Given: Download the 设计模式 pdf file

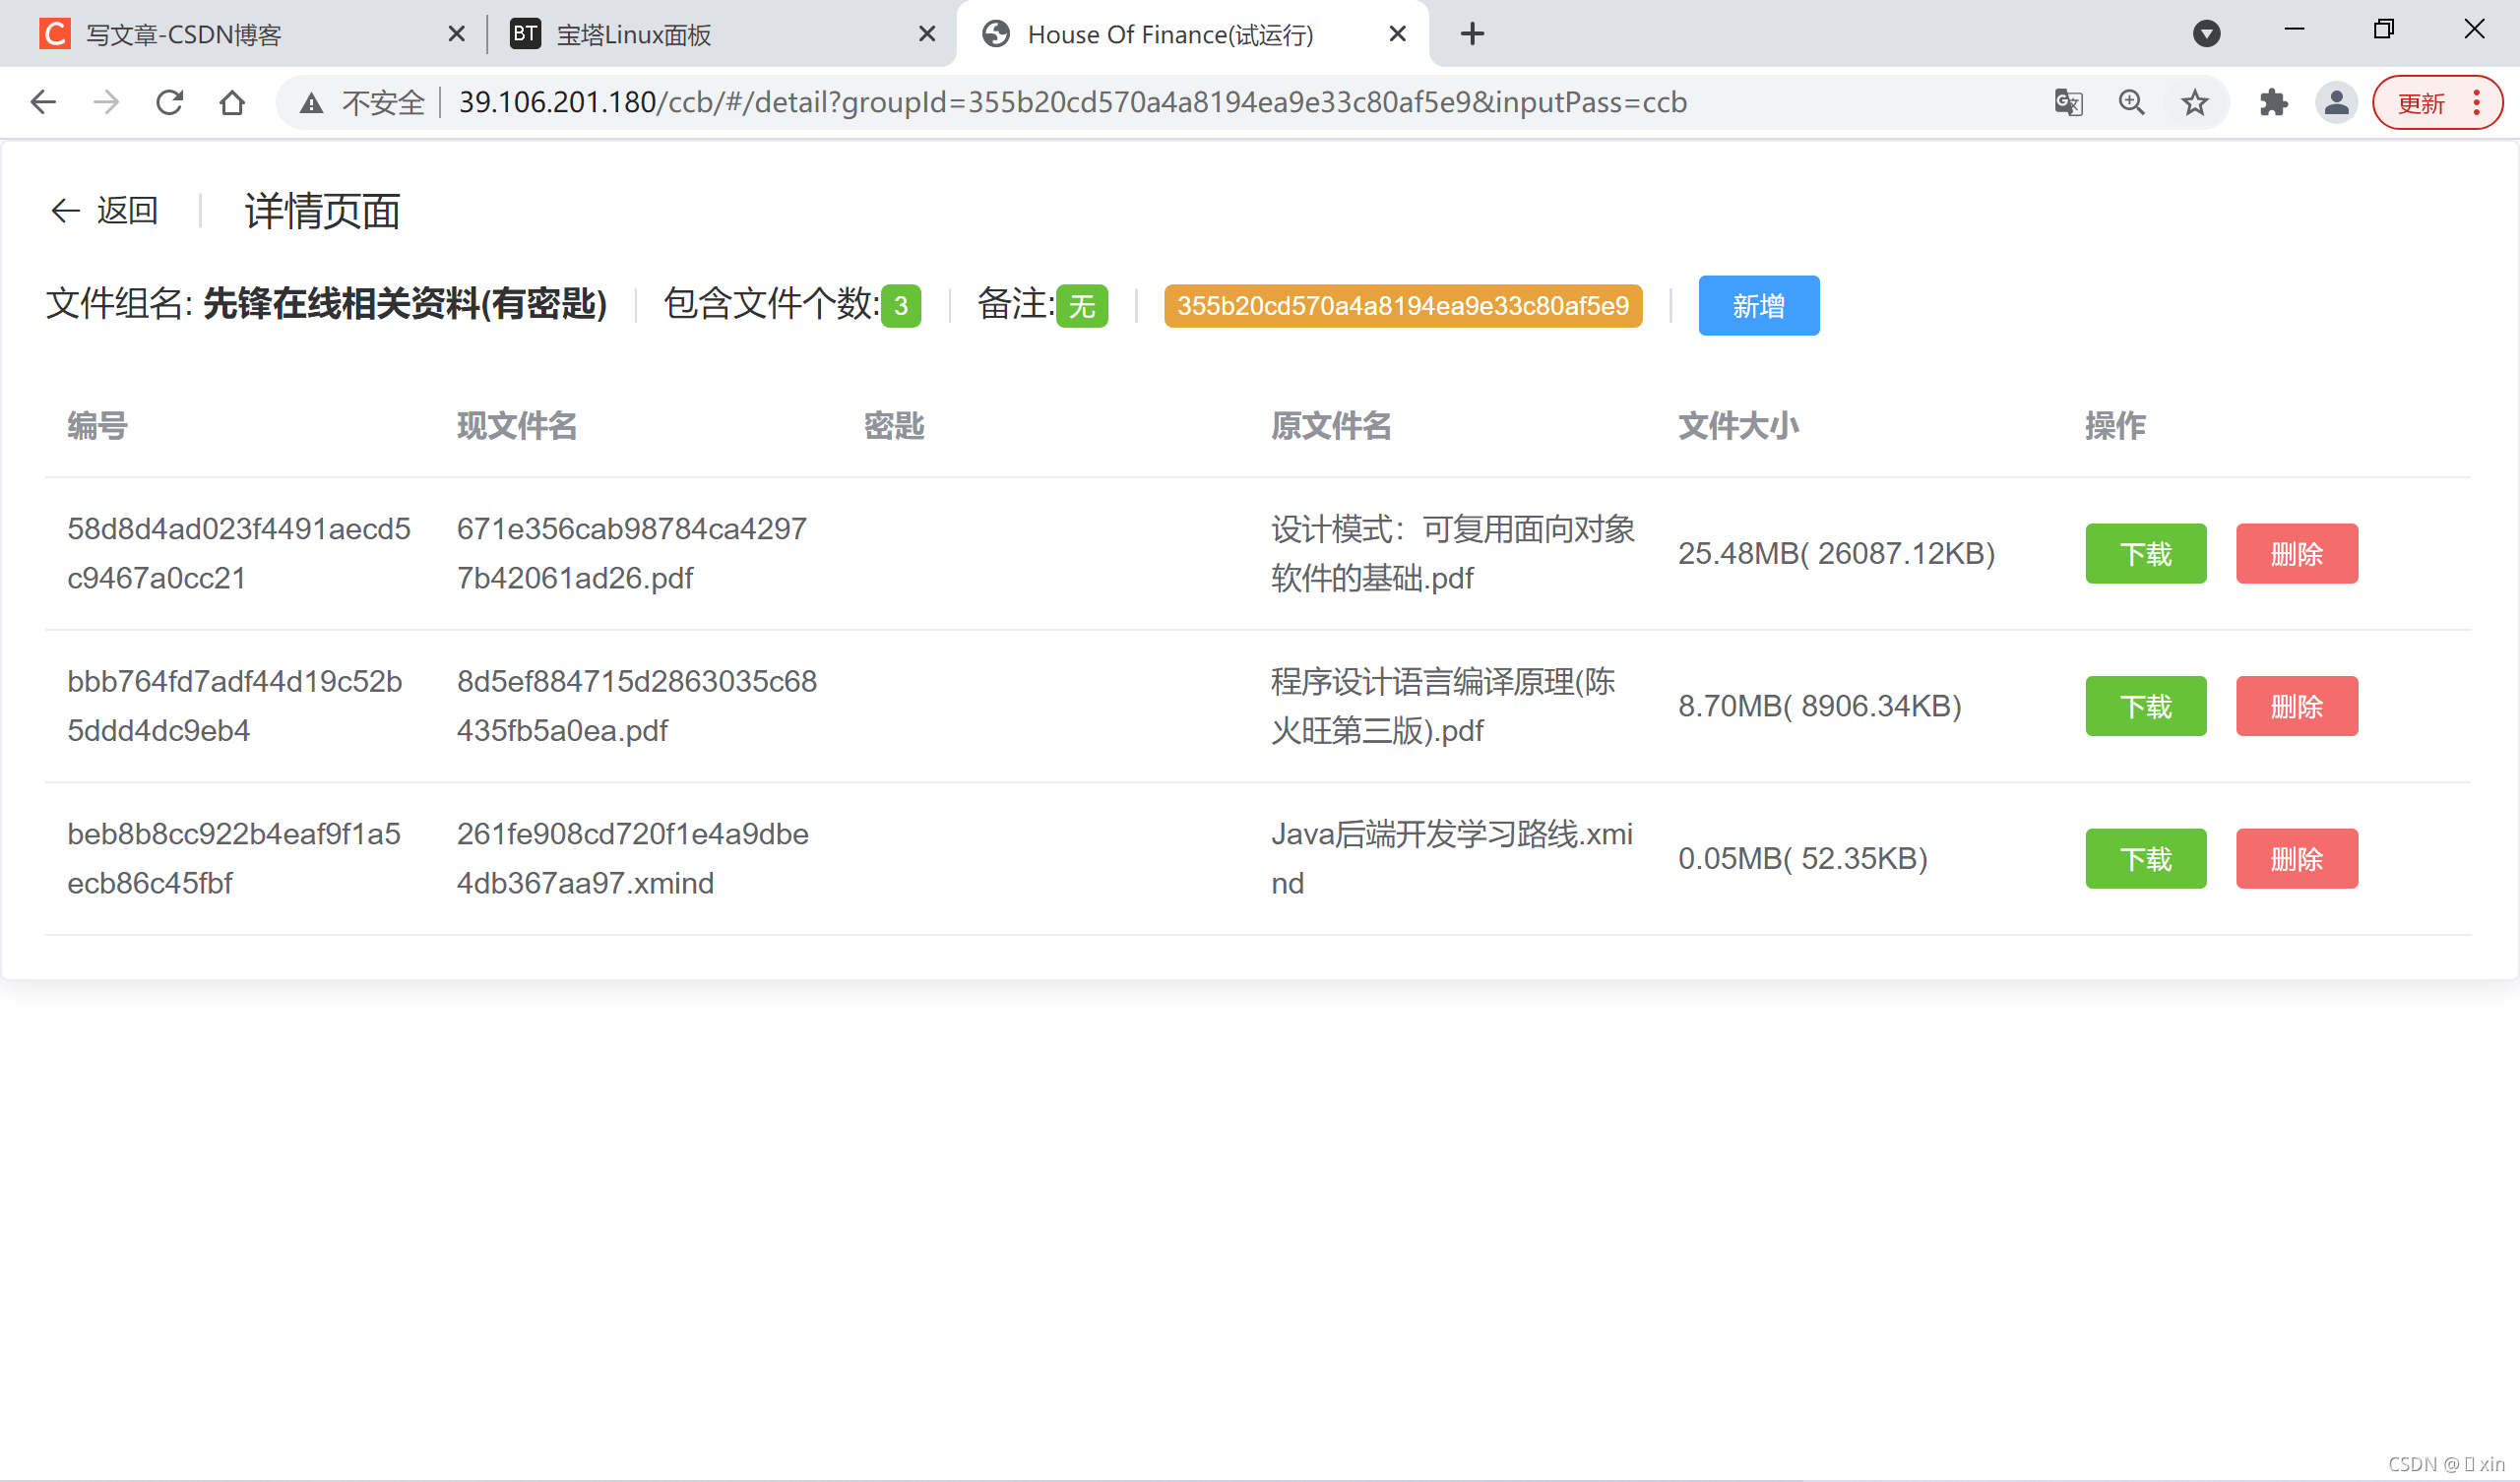Looking at the screenshot, I should coord(2145,554).
